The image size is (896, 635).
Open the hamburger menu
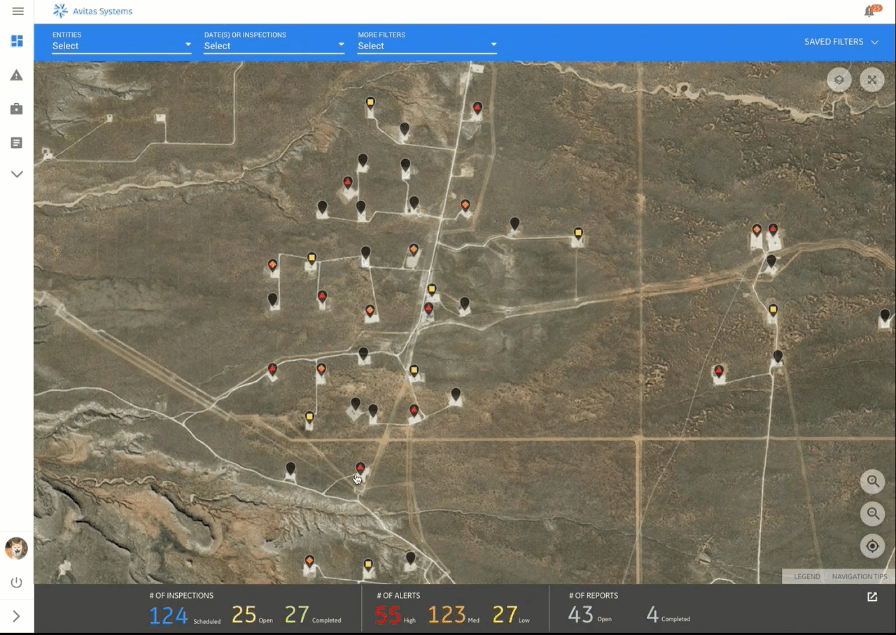pyautogui.click(x=18, y=11)
